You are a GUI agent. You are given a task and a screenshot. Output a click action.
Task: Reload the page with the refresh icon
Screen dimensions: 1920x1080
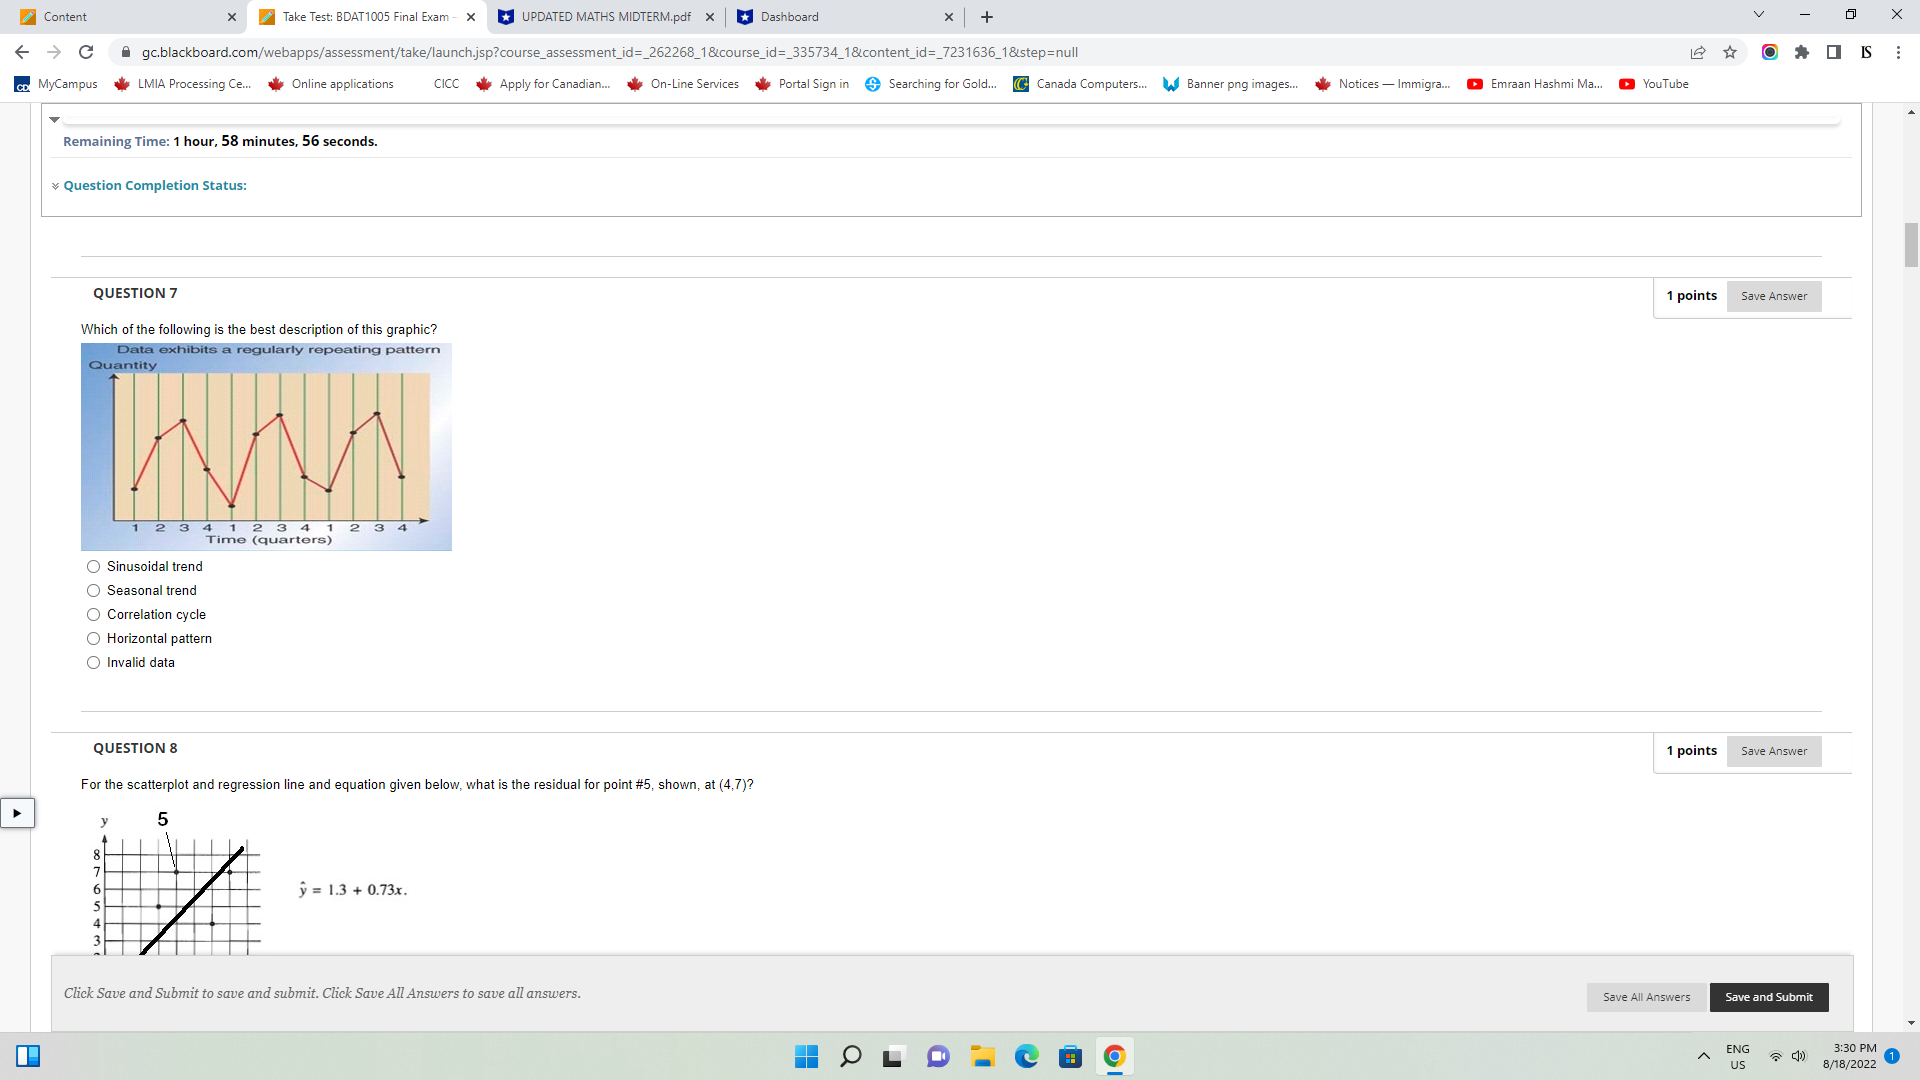tap(86, 52)
